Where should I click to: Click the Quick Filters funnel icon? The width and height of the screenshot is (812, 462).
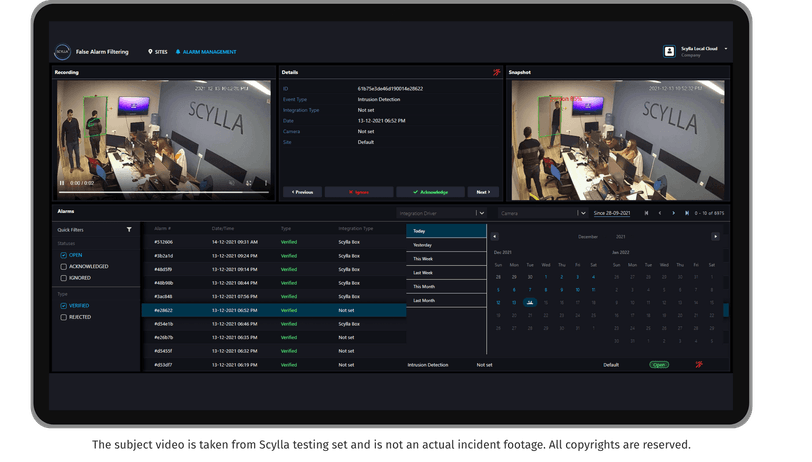129,229
